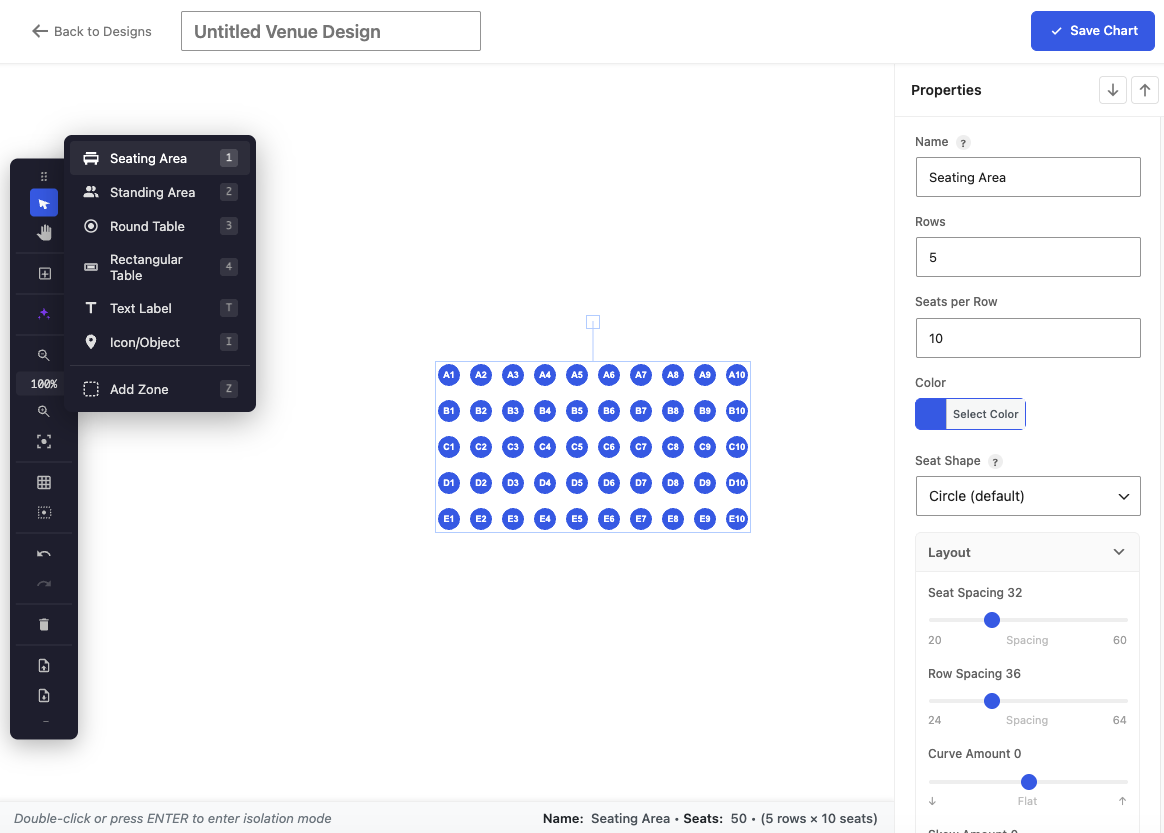Screen dimensions: 1164x833
Task: Collapse the Layout section chevron
Action: pos(1119,552)
